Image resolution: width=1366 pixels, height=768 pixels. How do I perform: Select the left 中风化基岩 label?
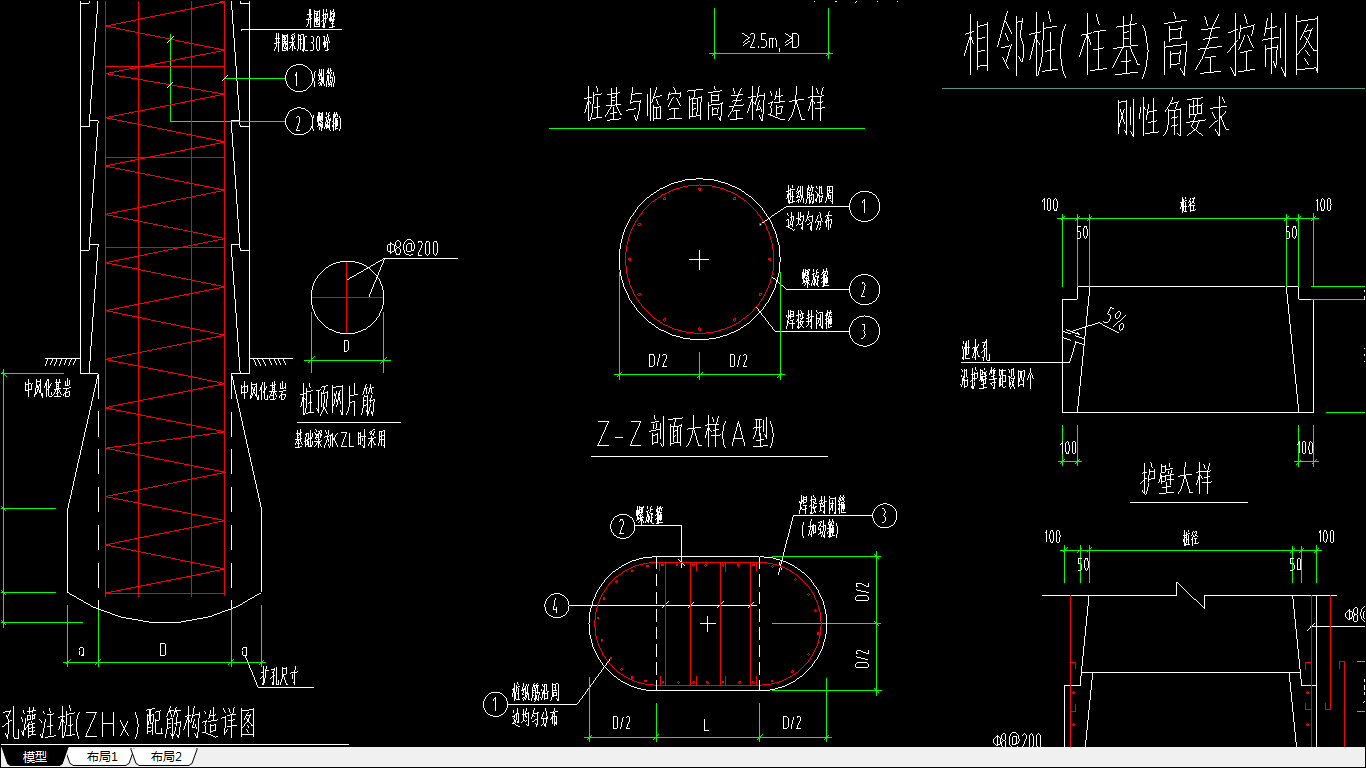point(47,390)
